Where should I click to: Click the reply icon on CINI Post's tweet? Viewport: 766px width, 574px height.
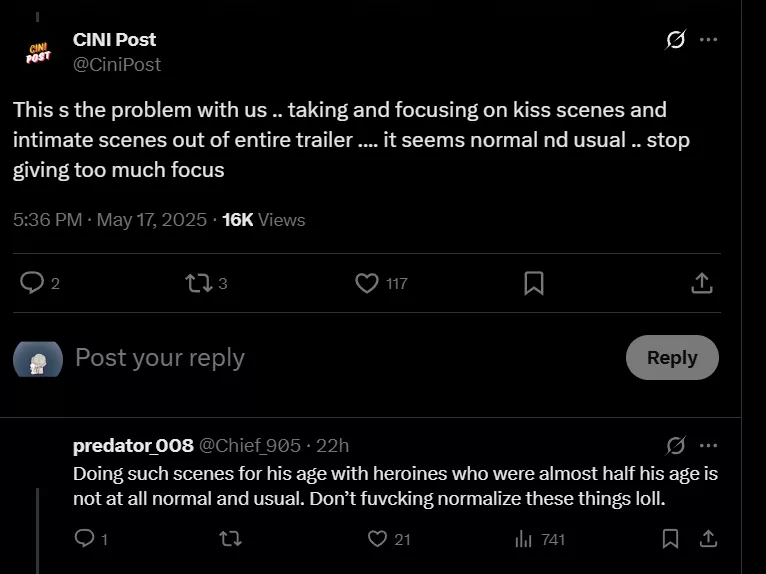32,283
